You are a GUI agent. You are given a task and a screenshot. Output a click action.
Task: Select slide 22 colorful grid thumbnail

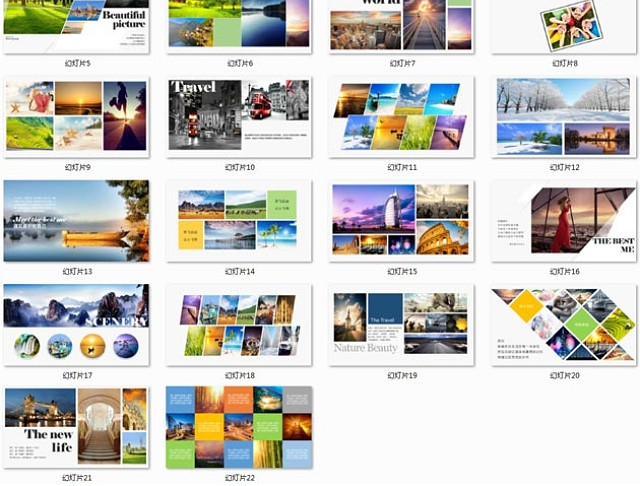pyautogui.click(x=239, y=428)
